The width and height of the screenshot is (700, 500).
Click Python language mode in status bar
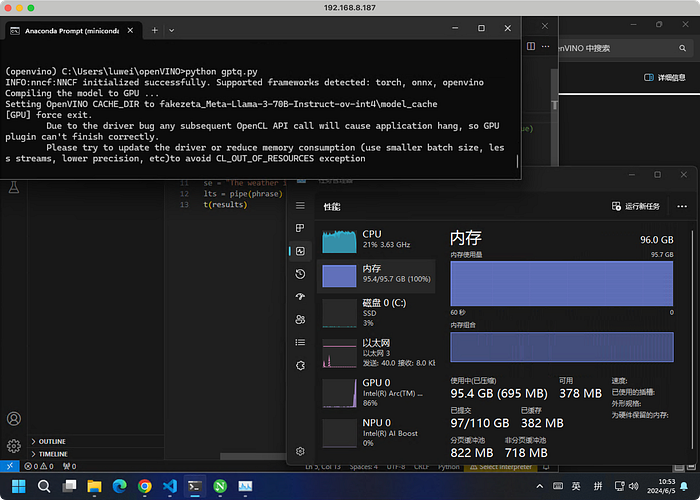(x=449, y=467)
